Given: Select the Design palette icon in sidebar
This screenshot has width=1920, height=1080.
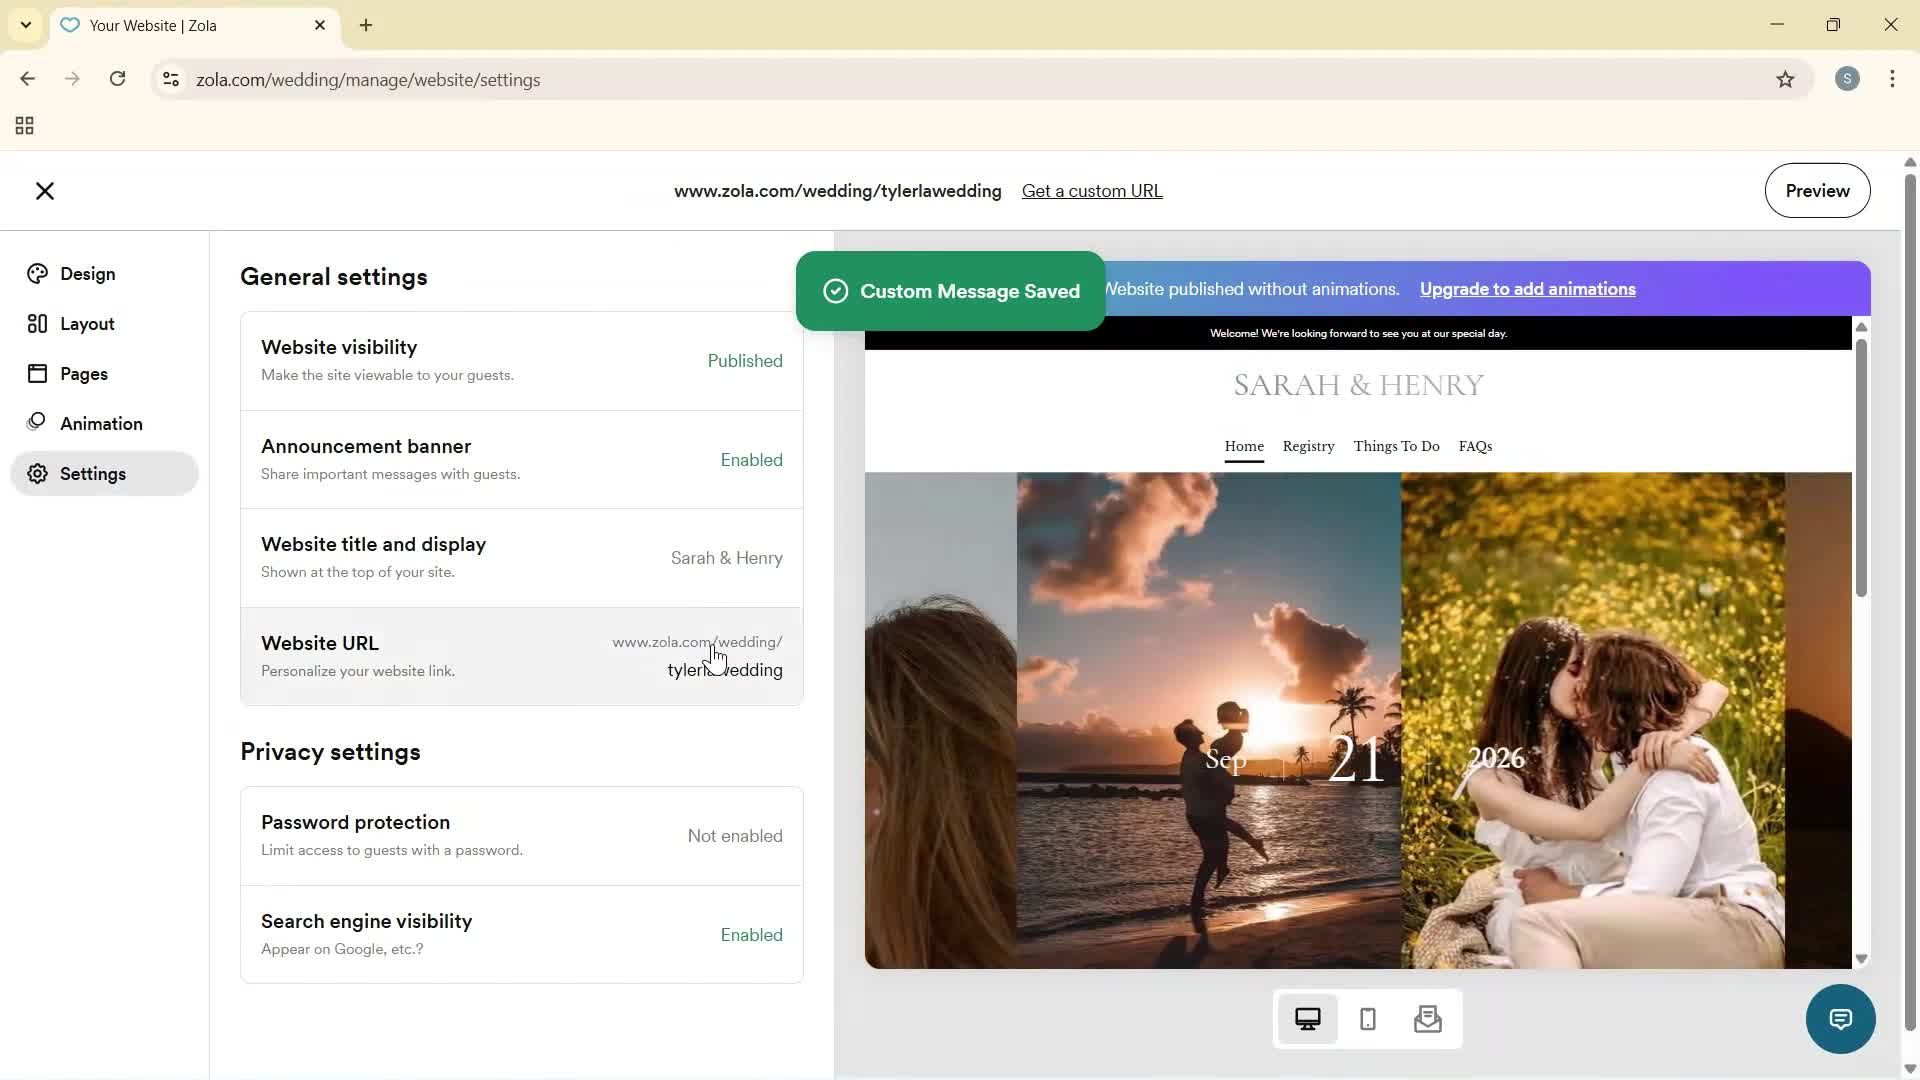Looking at the screenshot, I should click(x=37, y=273).
